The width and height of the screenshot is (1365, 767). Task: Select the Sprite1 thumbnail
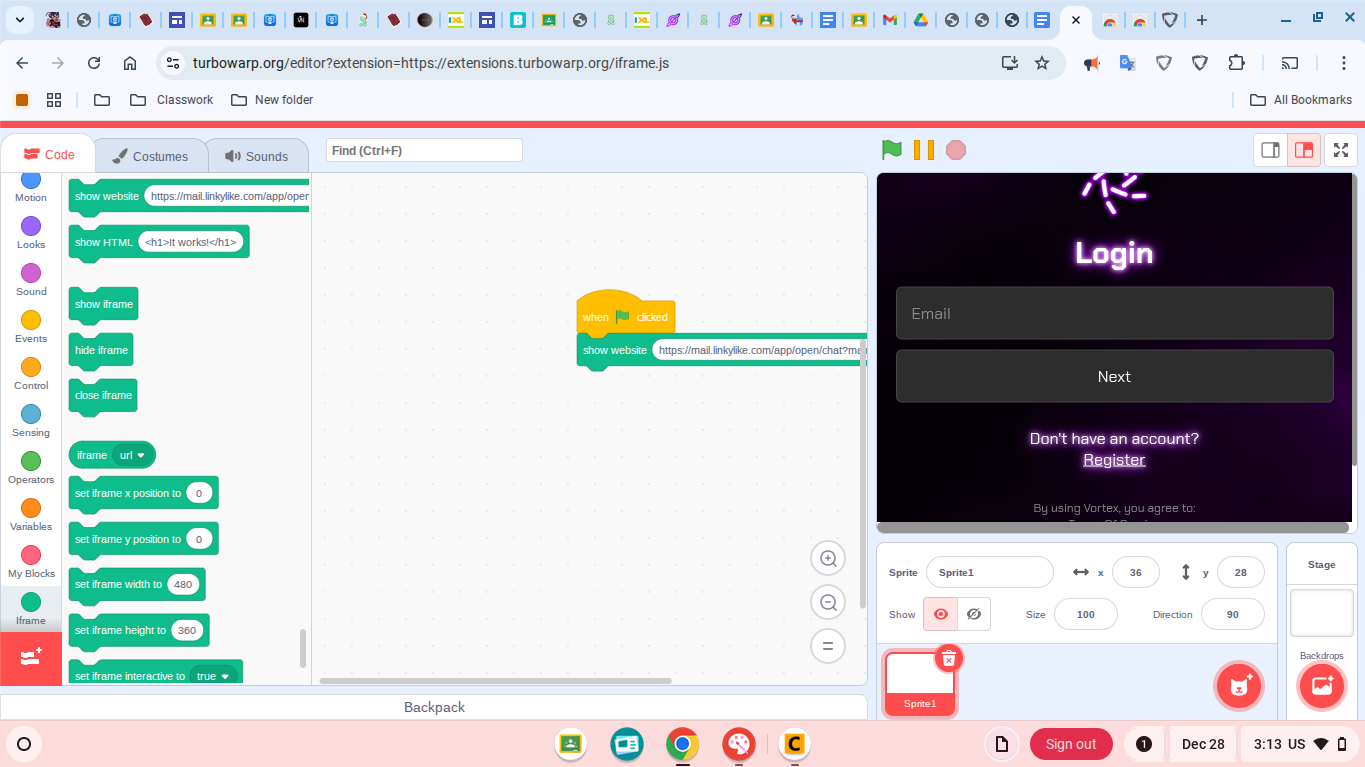click(x=919, y=683)
